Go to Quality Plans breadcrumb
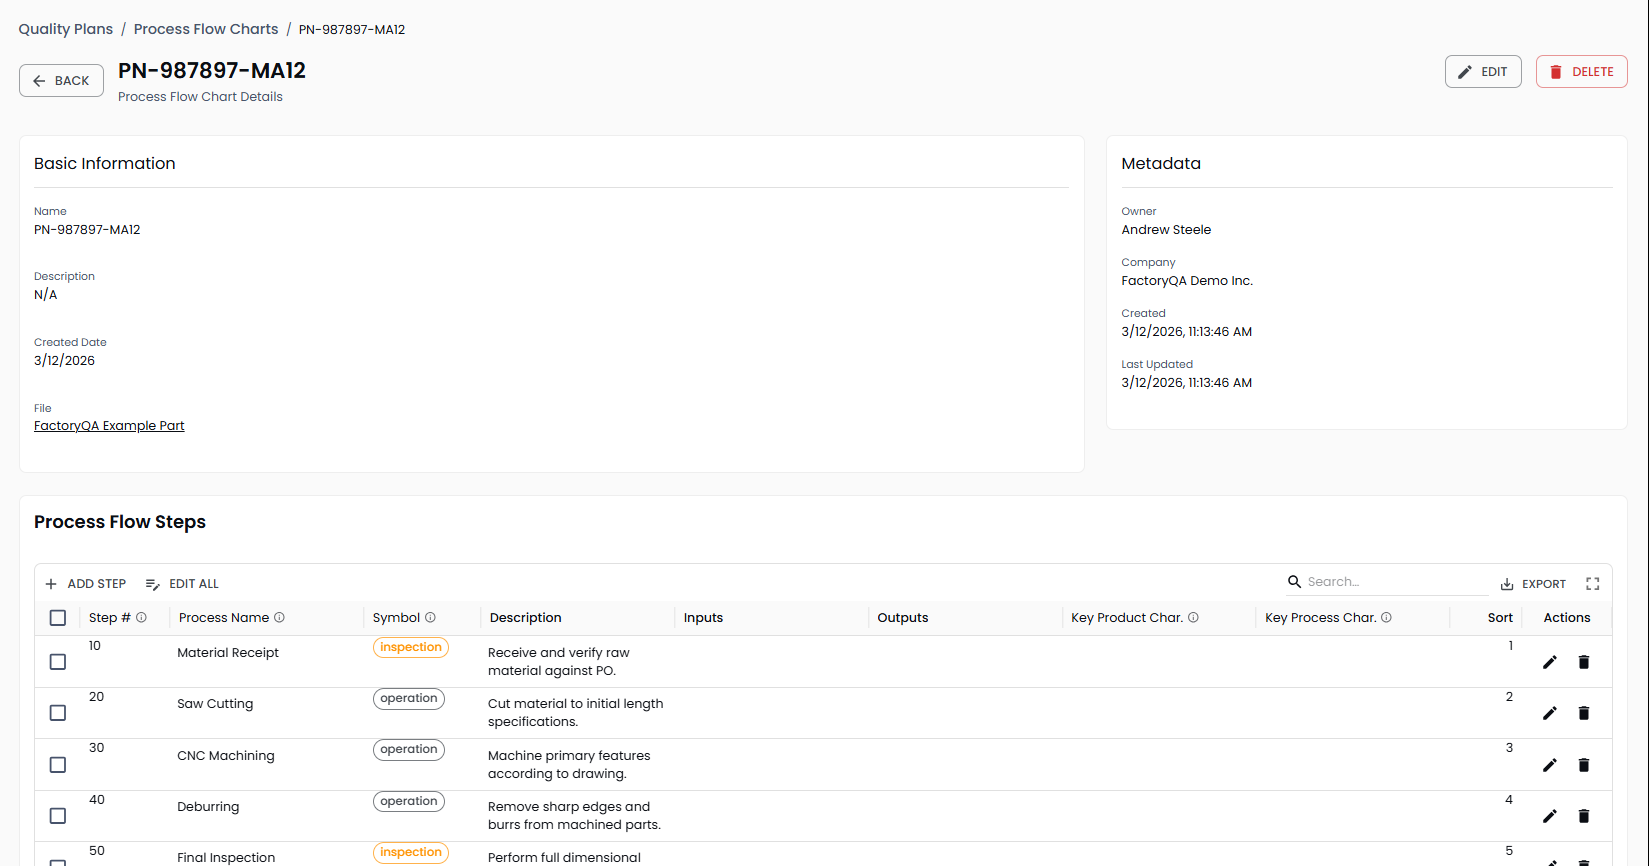The height and width of the screenshot is (866, 1649). [66, 29]
